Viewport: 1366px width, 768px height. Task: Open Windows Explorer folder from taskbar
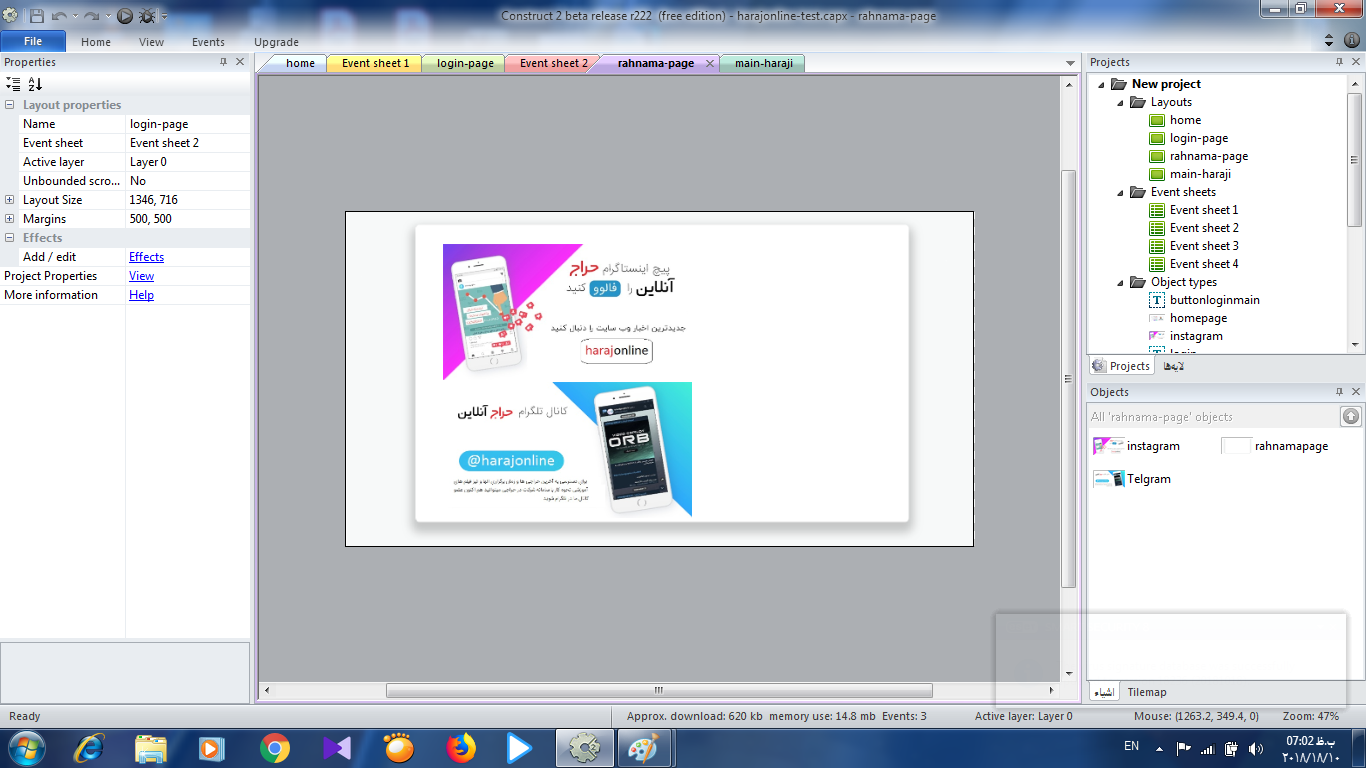151,748
